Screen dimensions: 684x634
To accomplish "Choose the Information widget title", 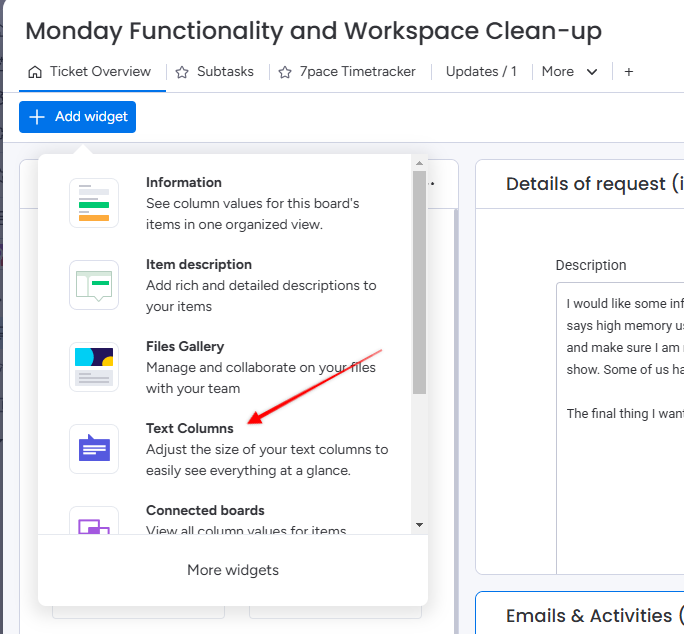I will [x=184, y=182].
